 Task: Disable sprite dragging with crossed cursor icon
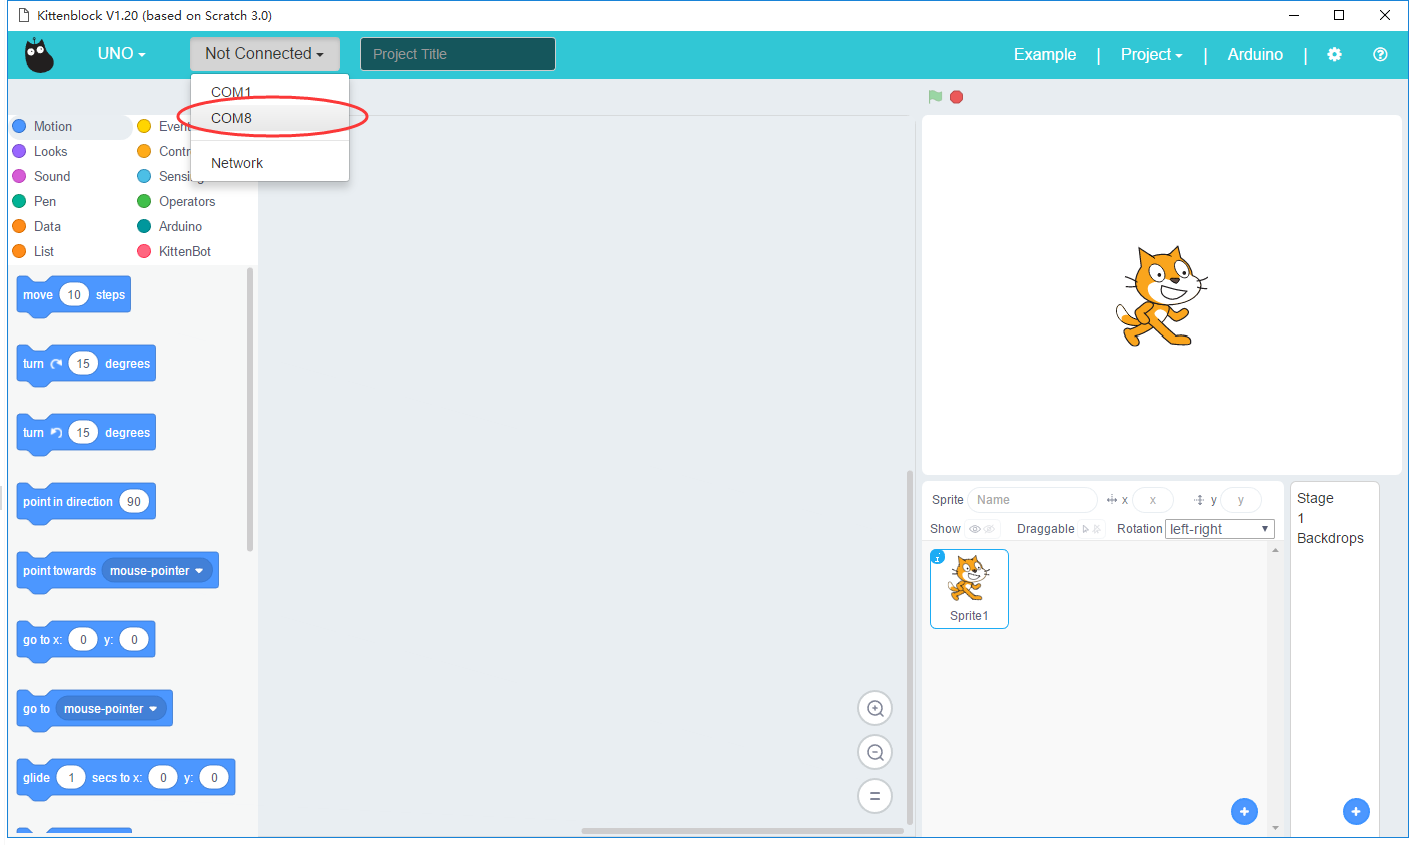[1096, 529]
